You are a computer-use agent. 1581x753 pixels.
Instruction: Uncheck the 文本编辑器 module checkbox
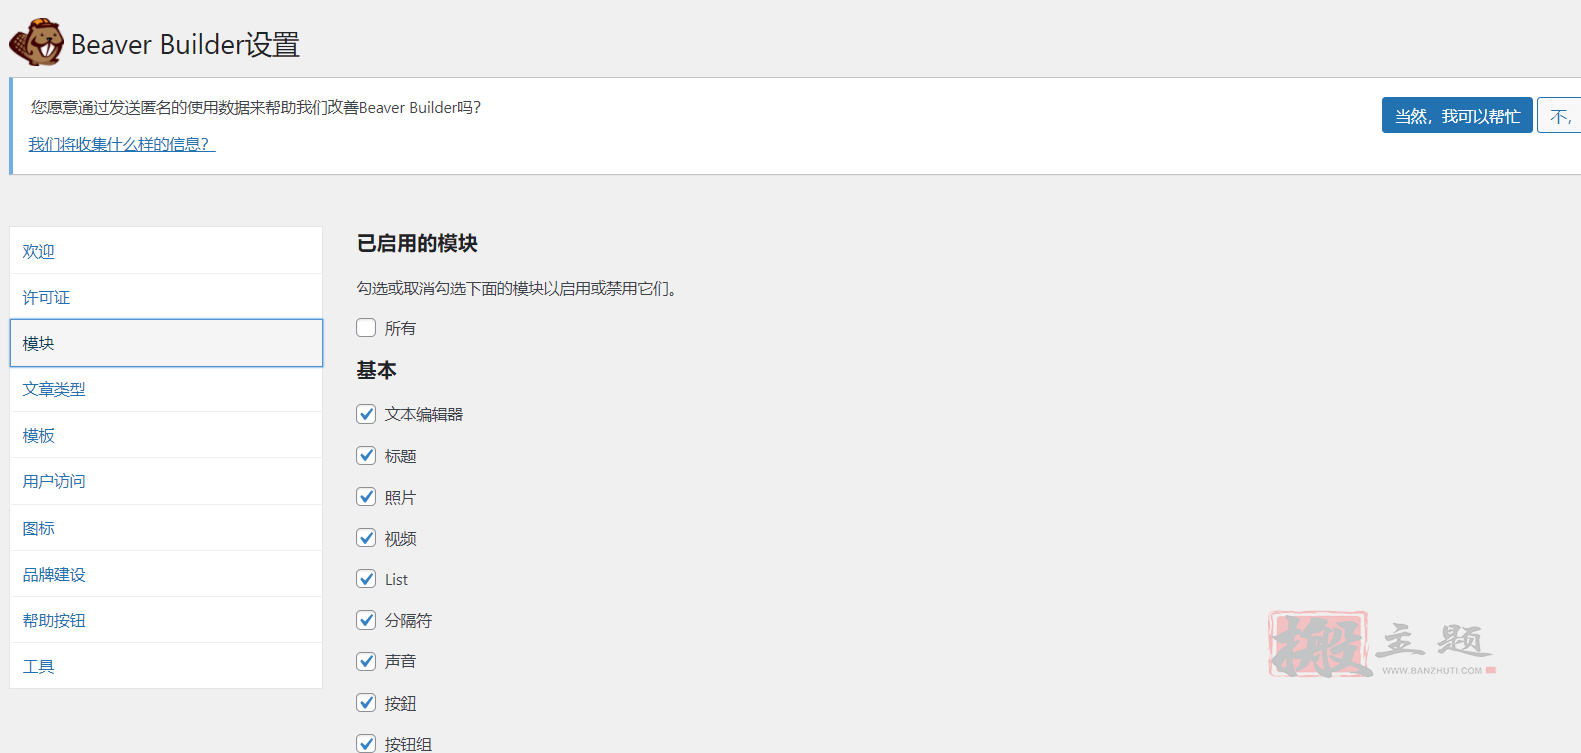366,414
